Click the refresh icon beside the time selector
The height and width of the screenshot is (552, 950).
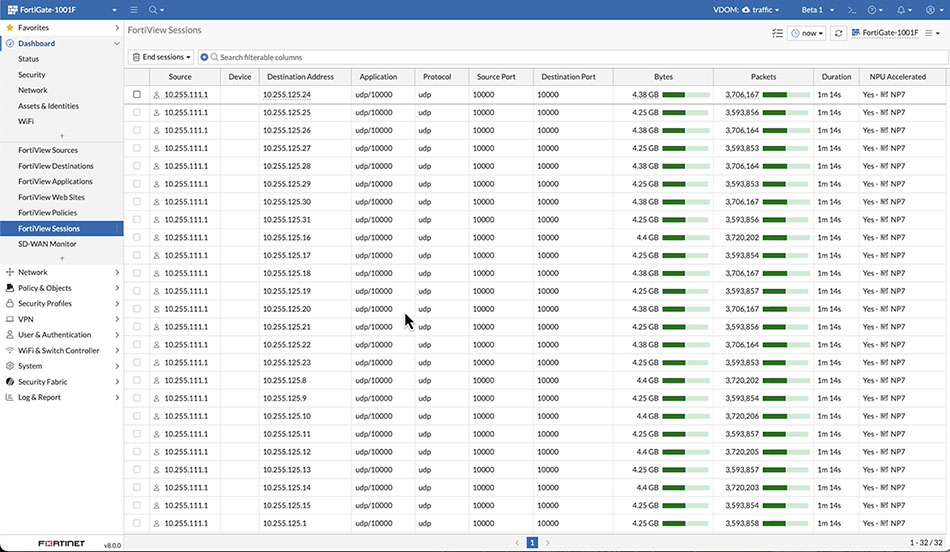(838, 33)
